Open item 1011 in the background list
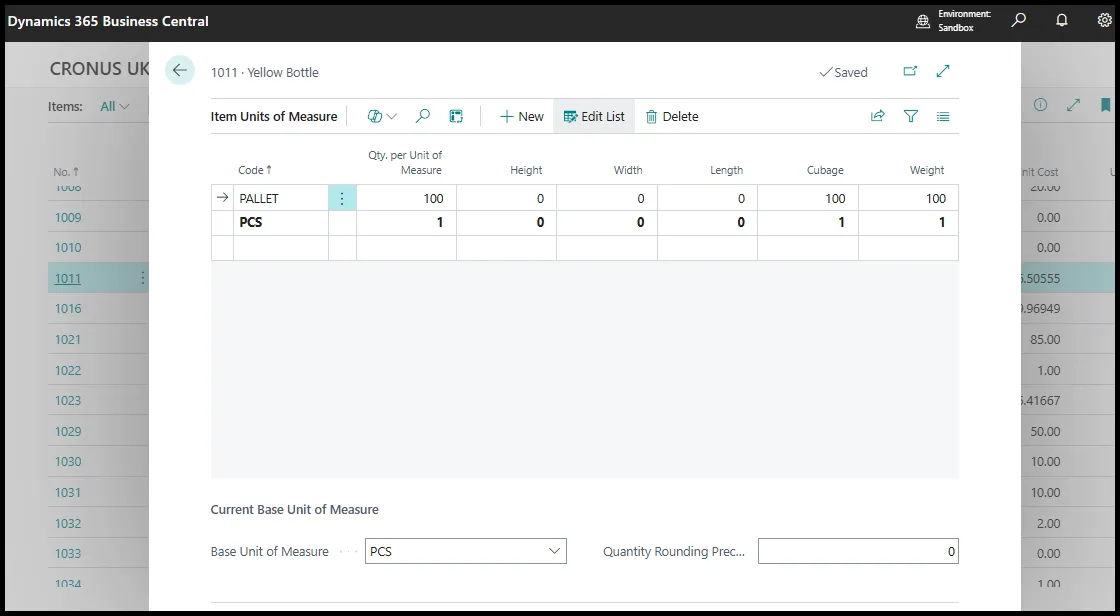Image resolution: width=1120 pixels, height=616 pixels. point(68,278)
